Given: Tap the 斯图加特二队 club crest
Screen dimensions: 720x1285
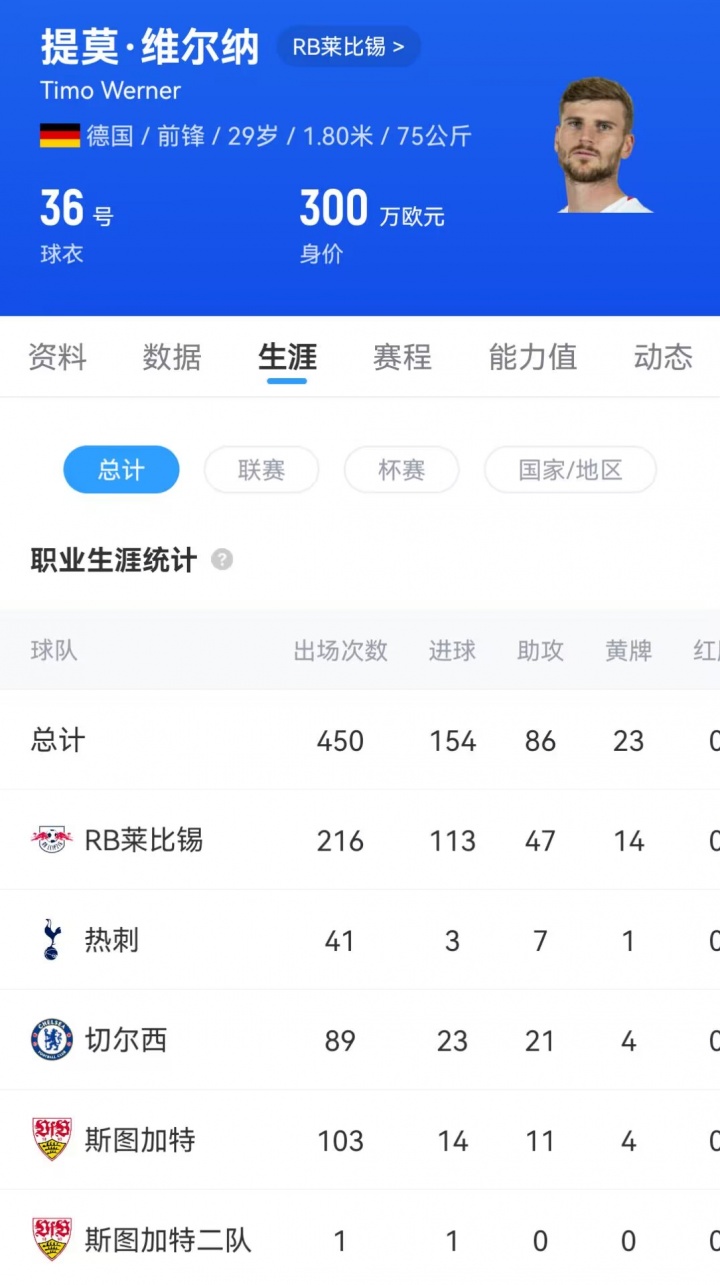Looking at the screenshot, I should (x=51, y=1240).
